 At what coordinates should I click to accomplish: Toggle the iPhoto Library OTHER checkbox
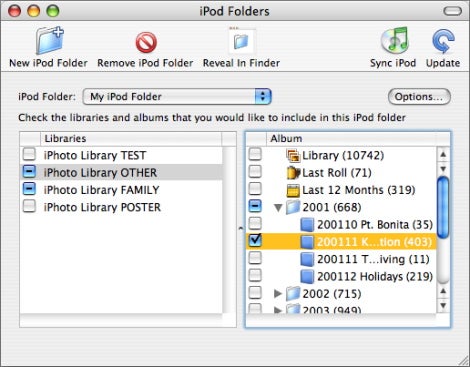(x=29, y=172)
